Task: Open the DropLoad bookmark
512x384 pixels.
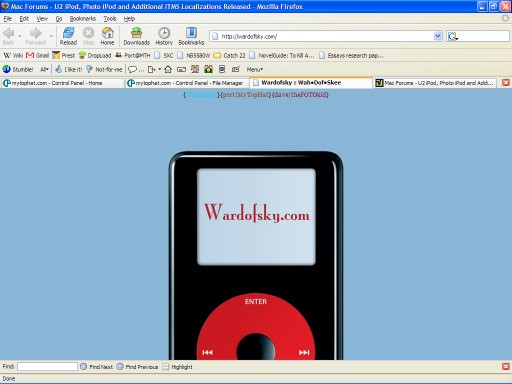Action: [x=95, y=55]
